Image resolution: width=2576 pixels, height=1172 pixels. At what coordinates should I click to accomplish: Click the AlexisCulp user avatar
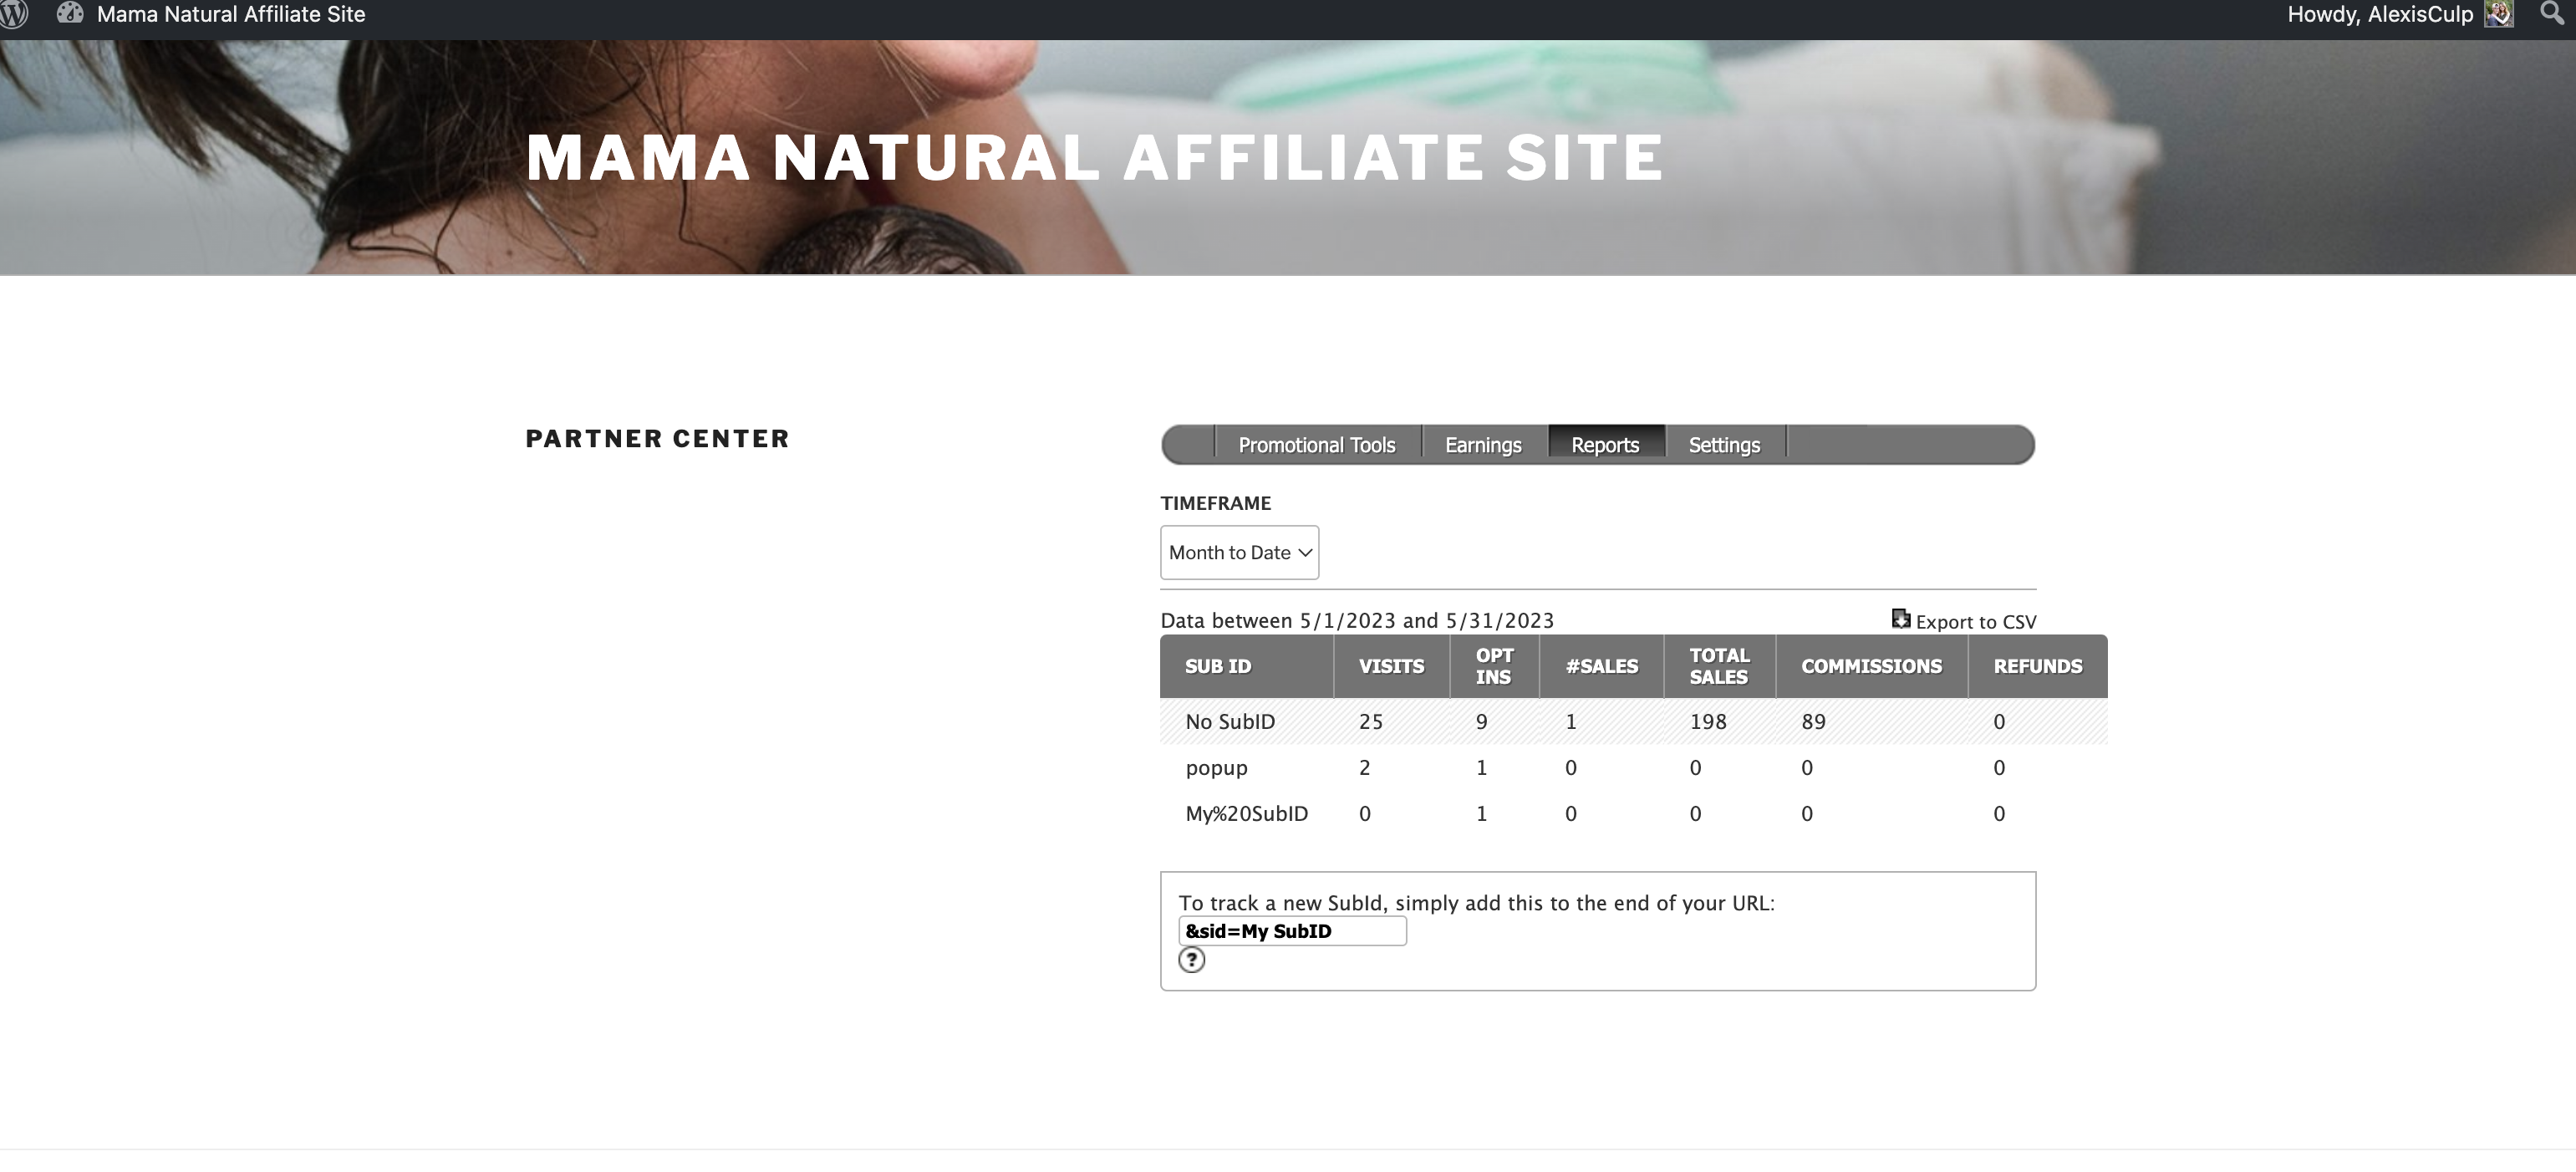pos(2499,14)
